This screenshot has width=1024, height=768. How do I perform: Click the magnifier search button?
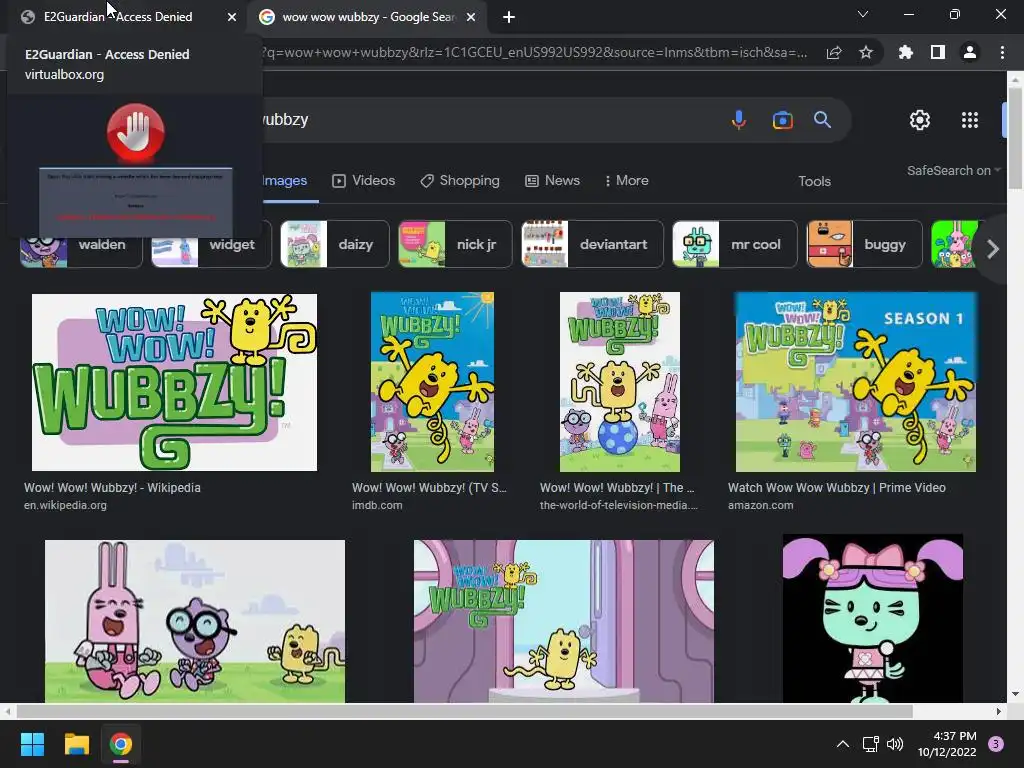point(822,120)
